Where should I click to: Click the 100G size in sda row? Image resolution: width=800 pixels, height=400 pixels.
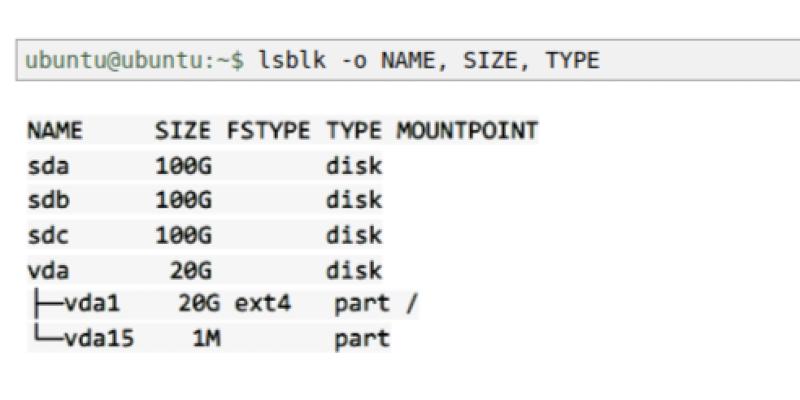183,166
